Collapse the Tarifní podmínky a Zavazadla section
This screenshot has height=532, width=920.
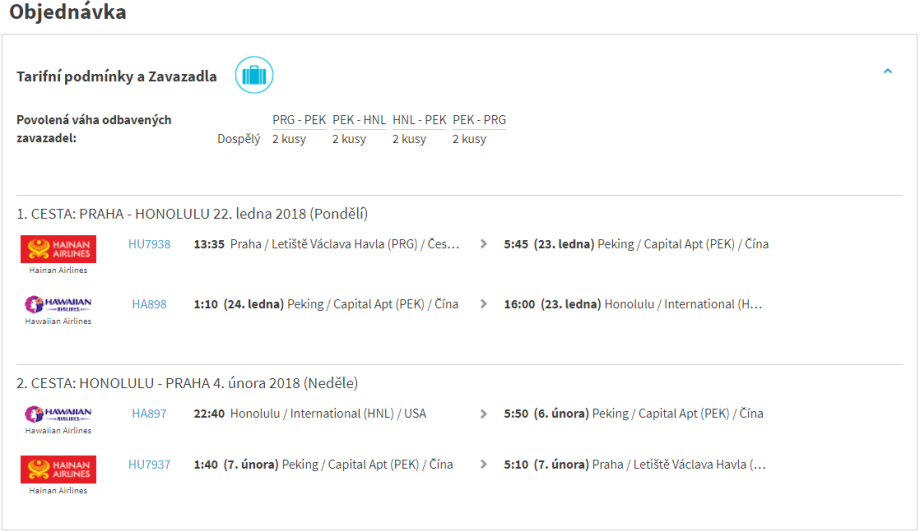[887, 72]
